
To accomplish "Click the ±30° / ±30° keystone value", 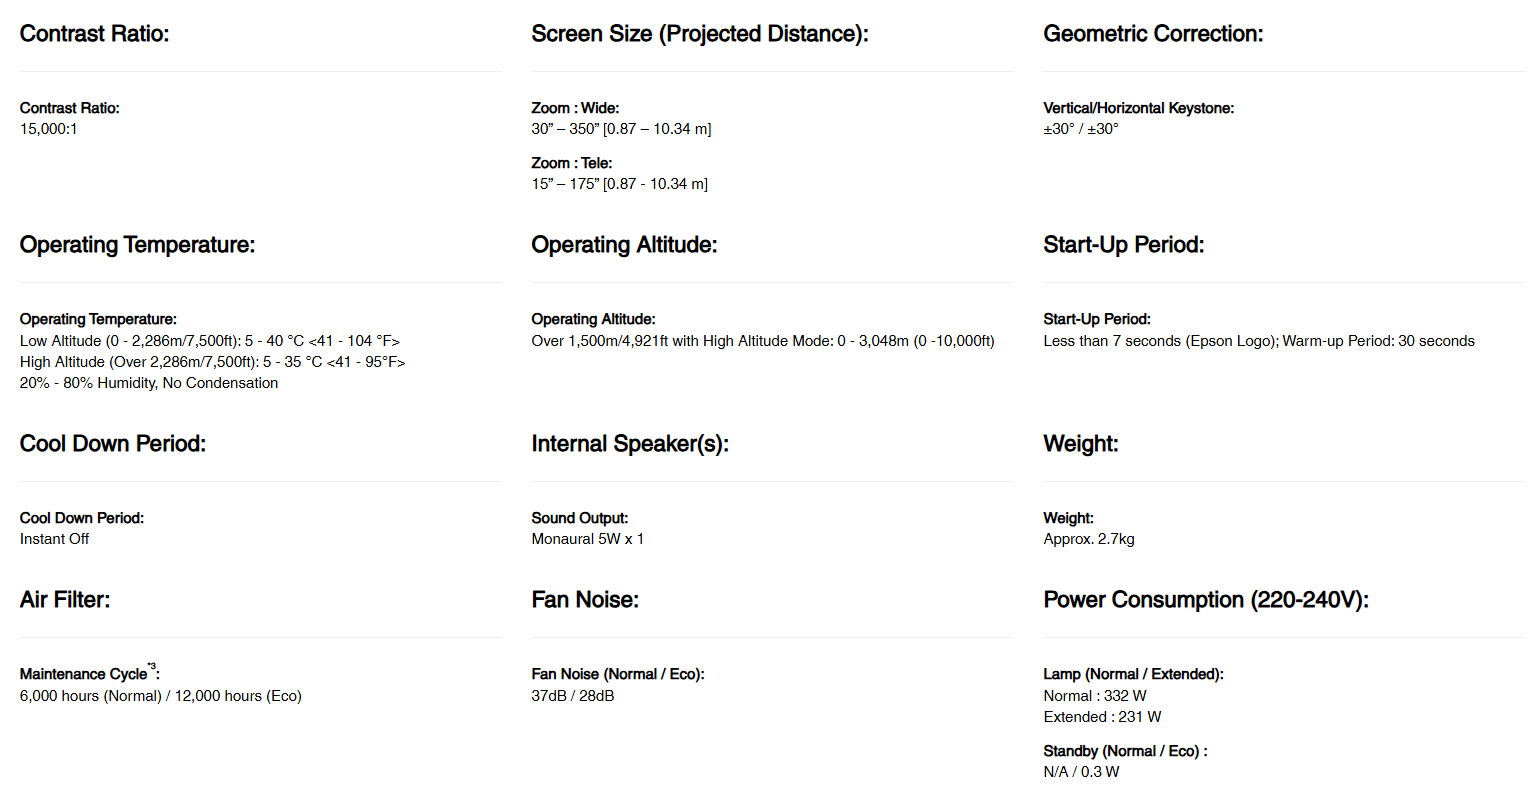I will (1080, 129).
